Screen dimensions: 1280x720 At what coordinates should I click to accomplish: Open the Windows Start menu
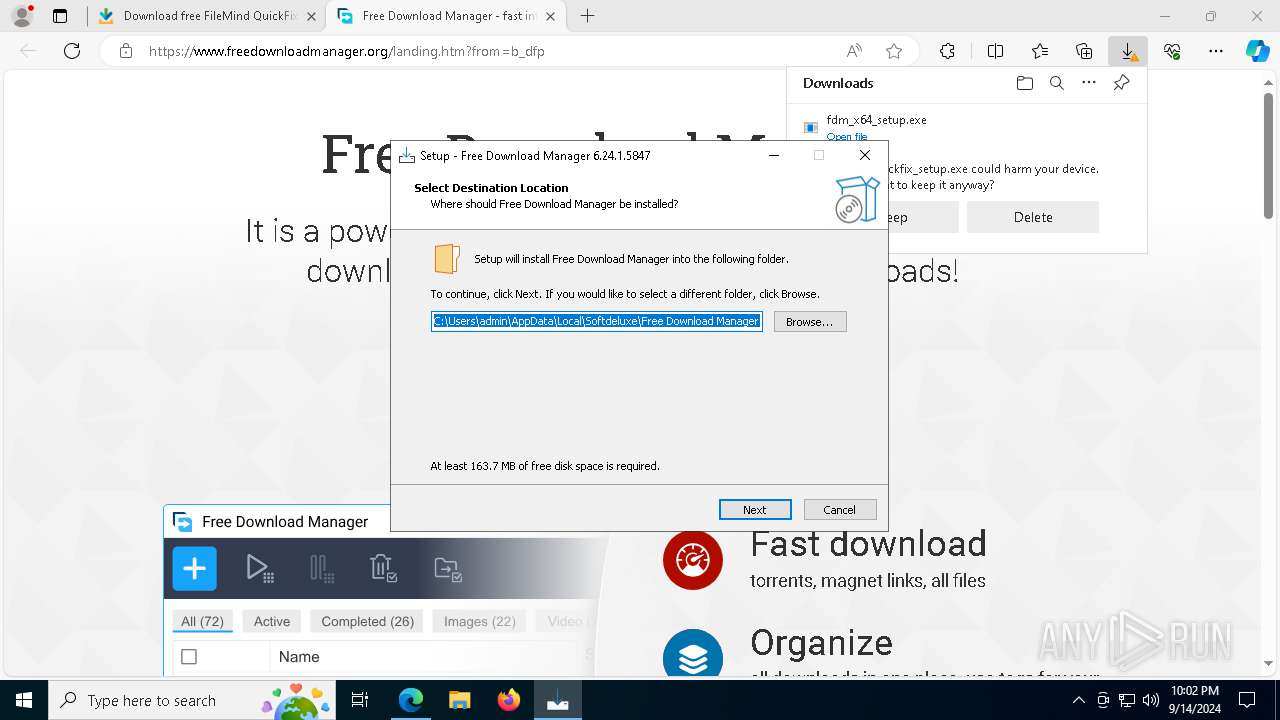(24, 700)
